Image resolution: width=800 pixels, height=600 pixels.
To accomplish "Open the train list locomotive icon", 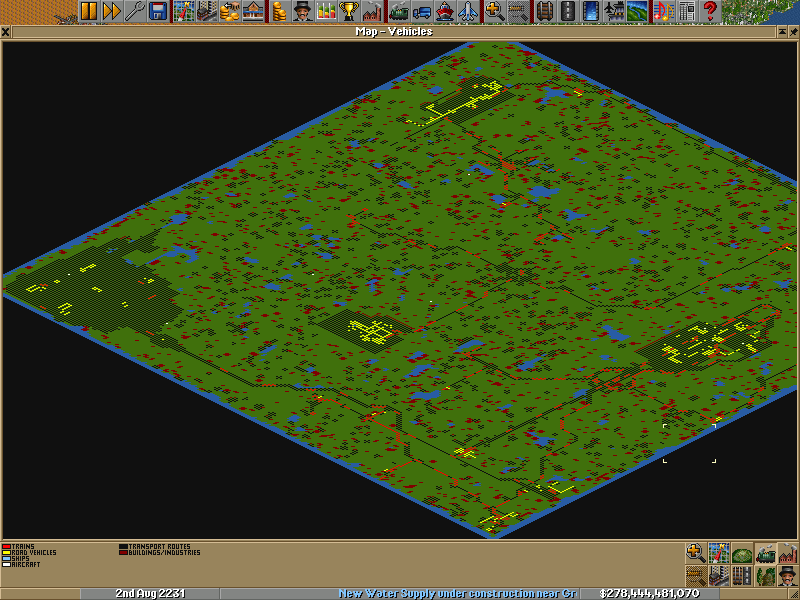I will pos(398,11).
